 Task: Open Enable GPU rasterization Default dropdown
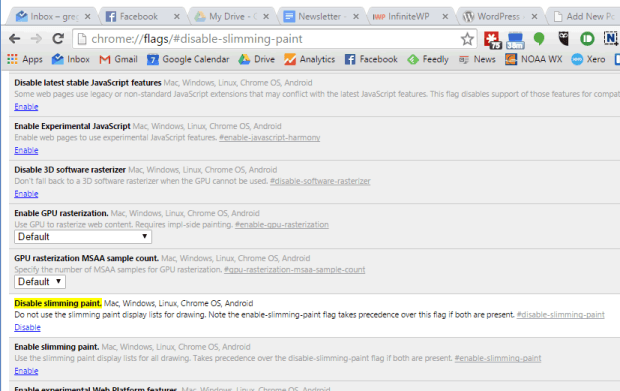point(83,237)
